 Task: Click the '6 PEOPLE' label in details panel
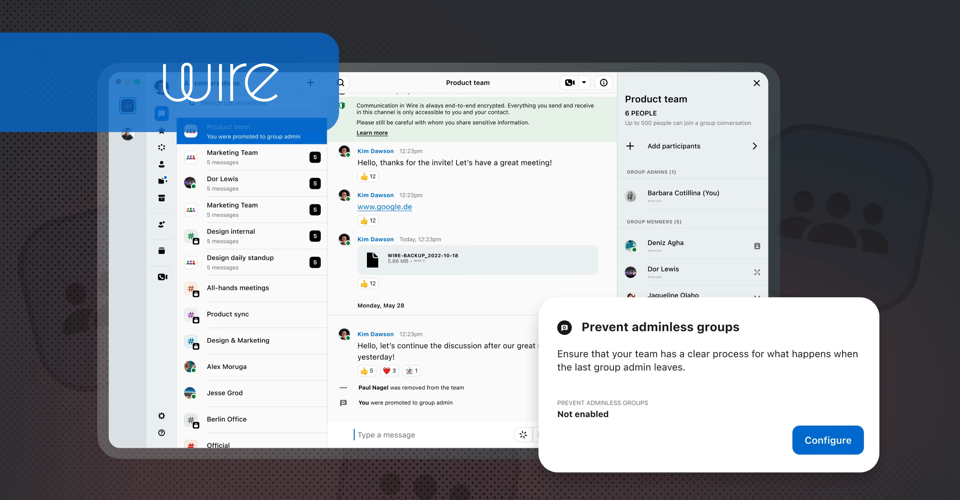tap(640, 113)
